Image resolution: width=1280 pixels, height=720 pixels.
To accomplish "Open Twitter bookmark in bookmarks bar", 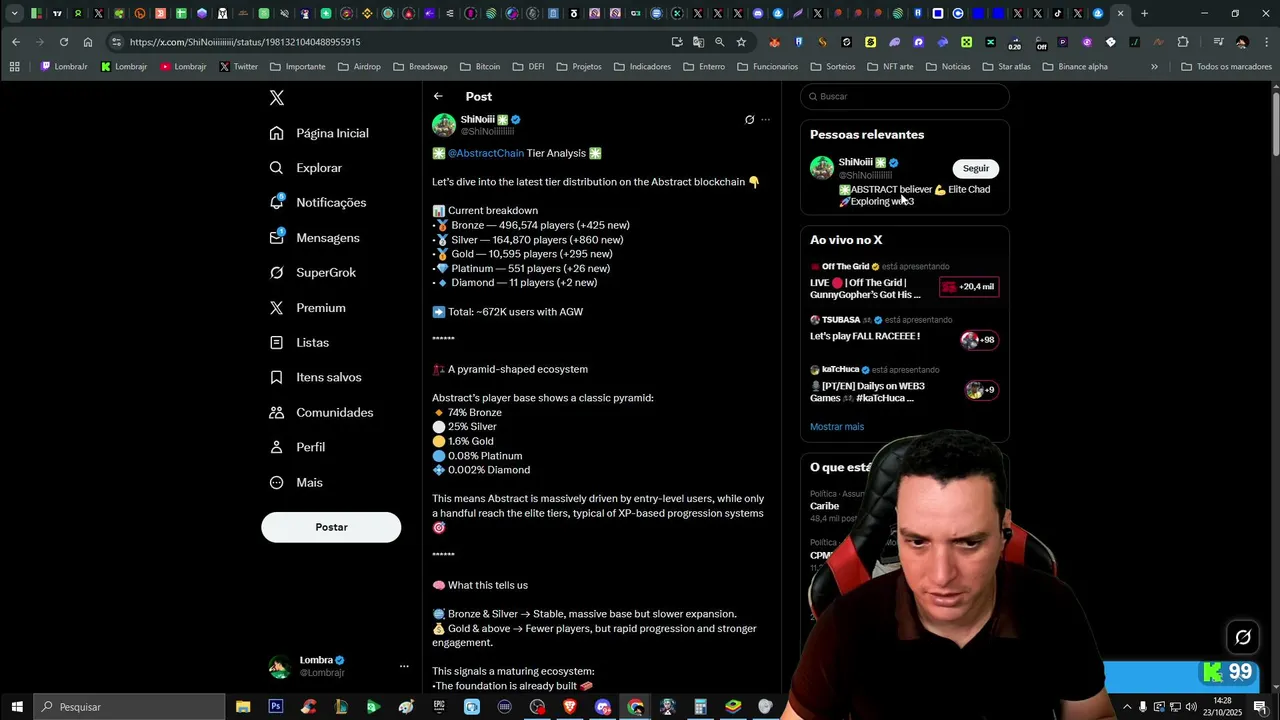I will [x=238, y=67].
